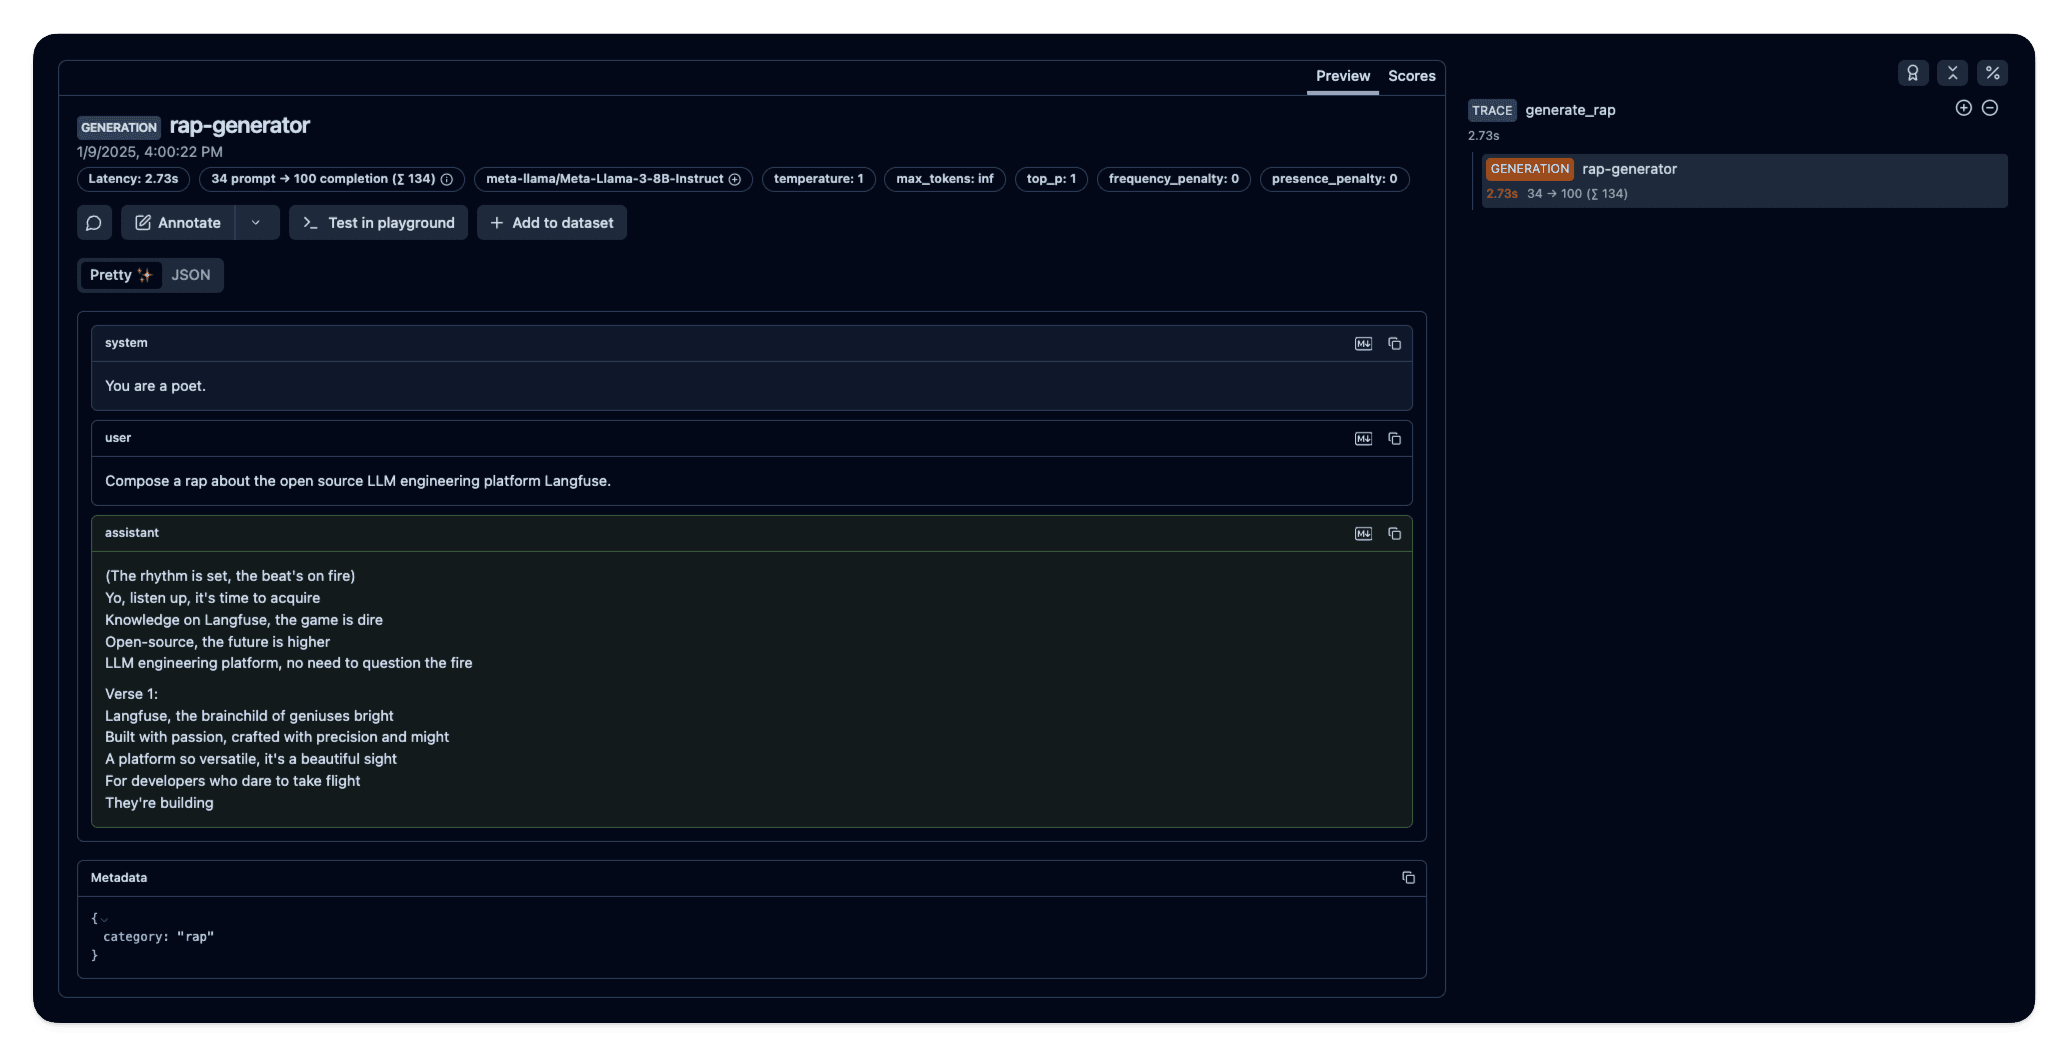
Task: Select the orange GENERATION badge in the trace tree
Action: pos(1529,168)
